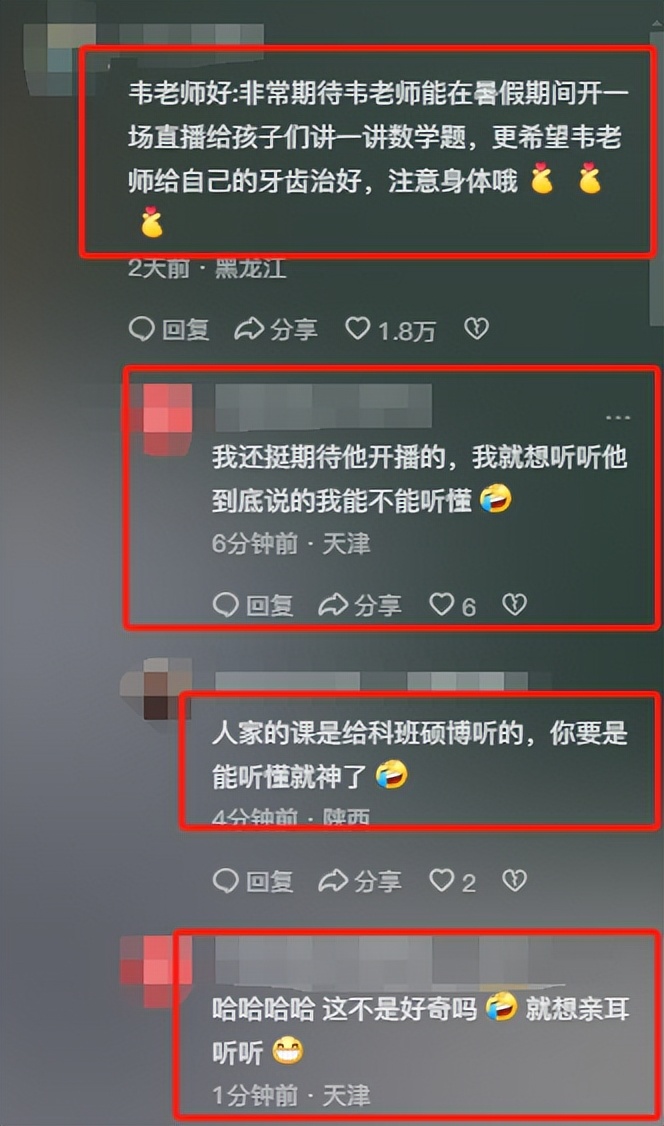Like the reply that has 6 likes
This screenshot has height=1126, width=664.
(x=453, y=605)
